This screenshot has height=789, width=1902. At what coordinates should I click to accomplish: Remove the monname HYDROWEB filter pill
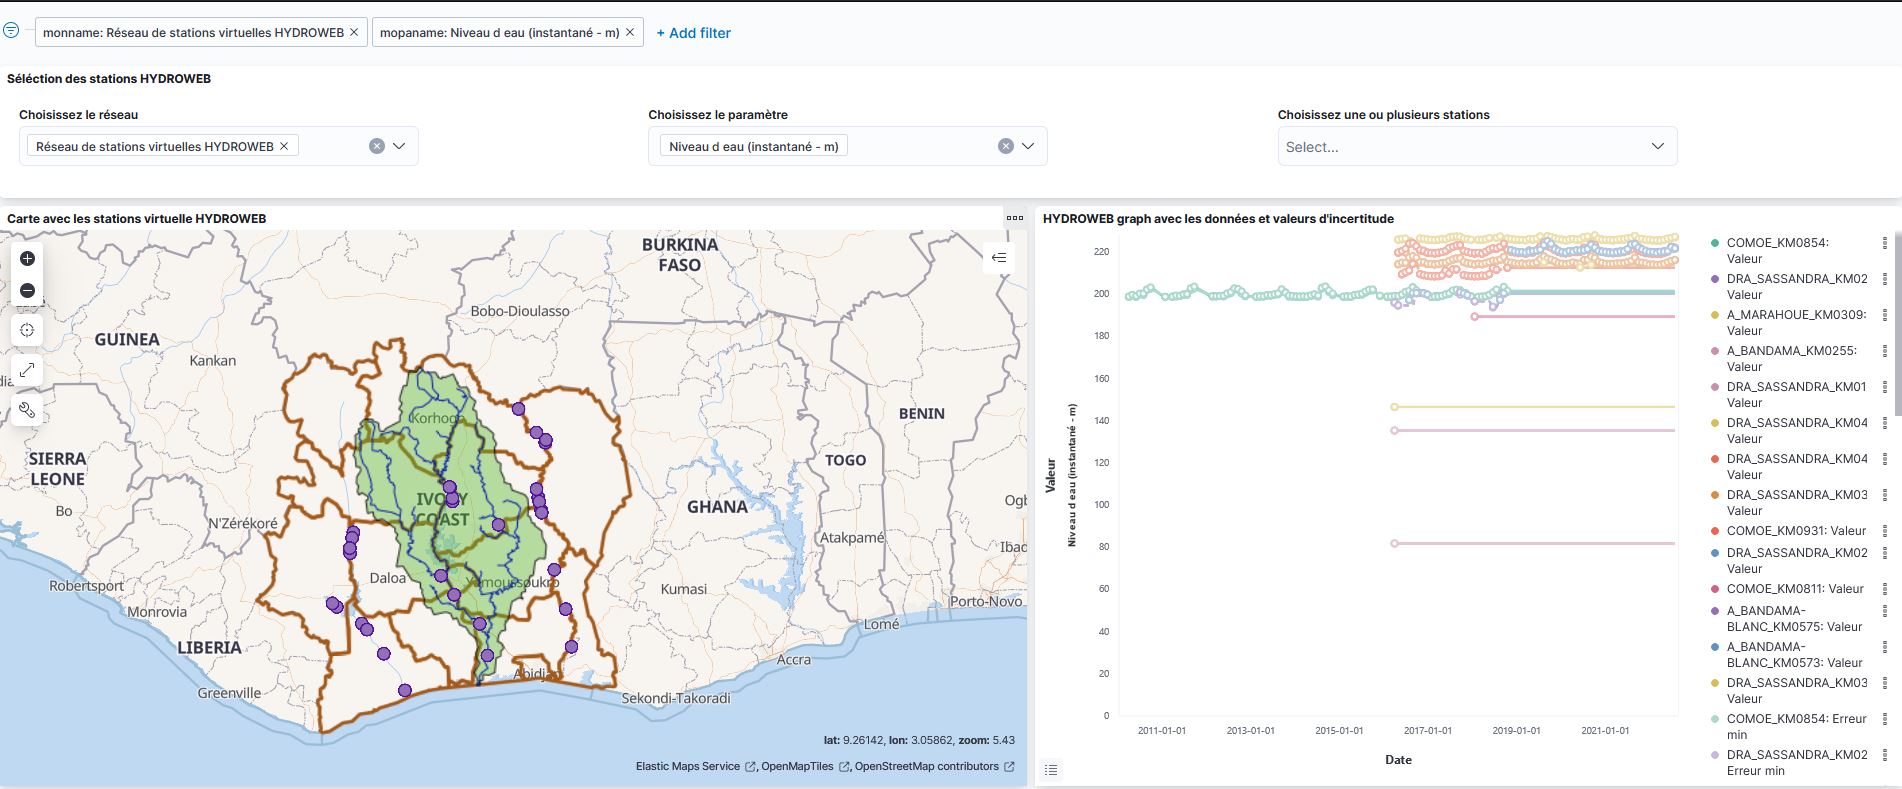click(x=354, y=32)
